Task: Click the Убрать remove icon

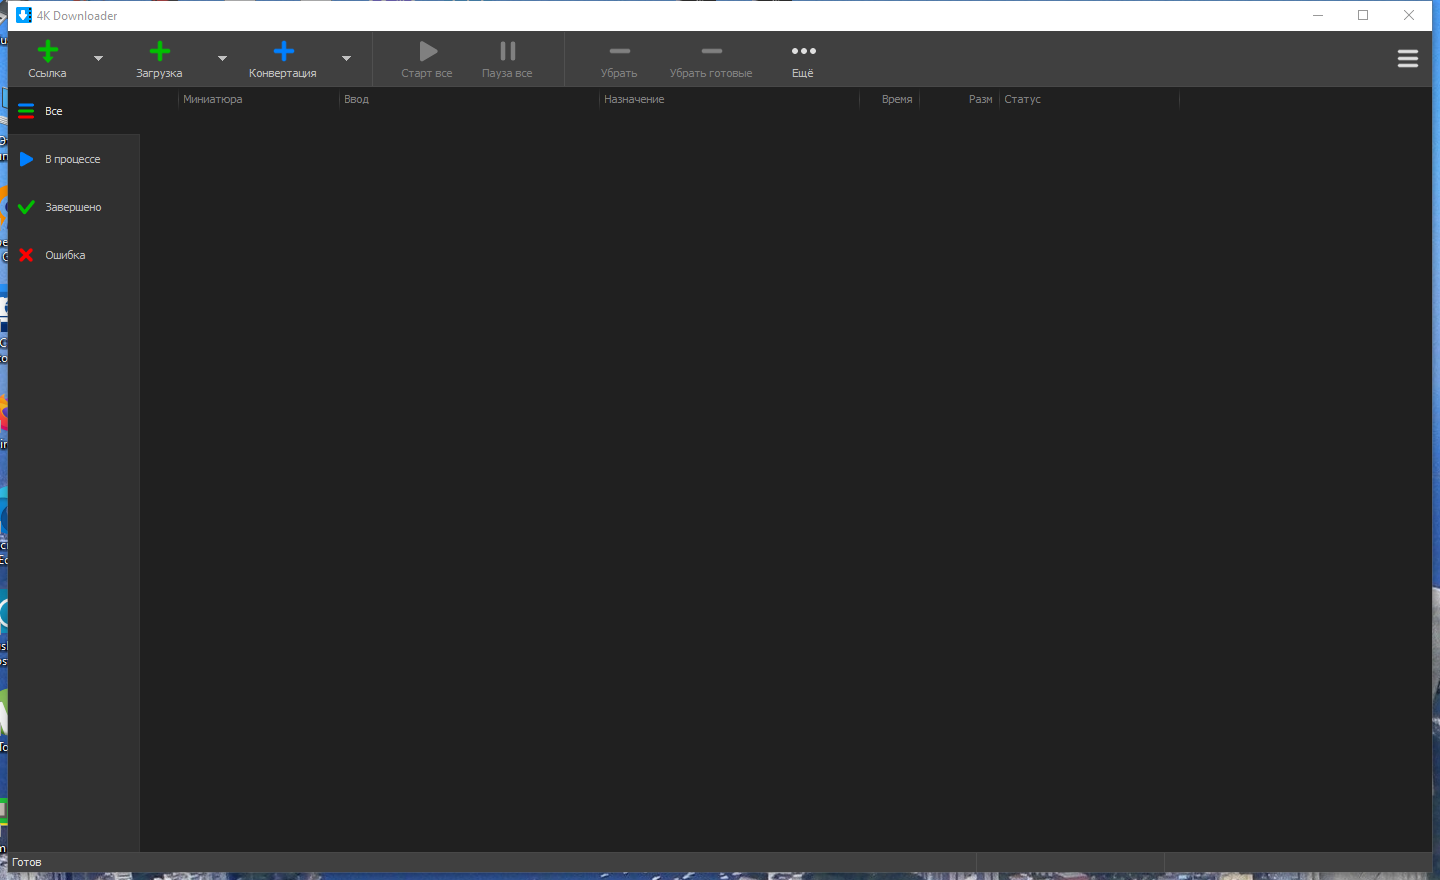Action: [x=619, y=51]
